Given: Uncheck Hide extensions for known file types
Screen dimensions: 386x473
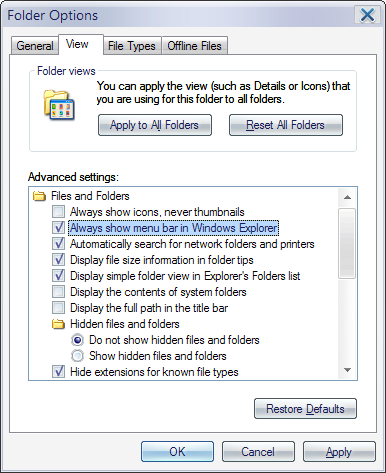Looking at the screenshot, I should [58, 372].
